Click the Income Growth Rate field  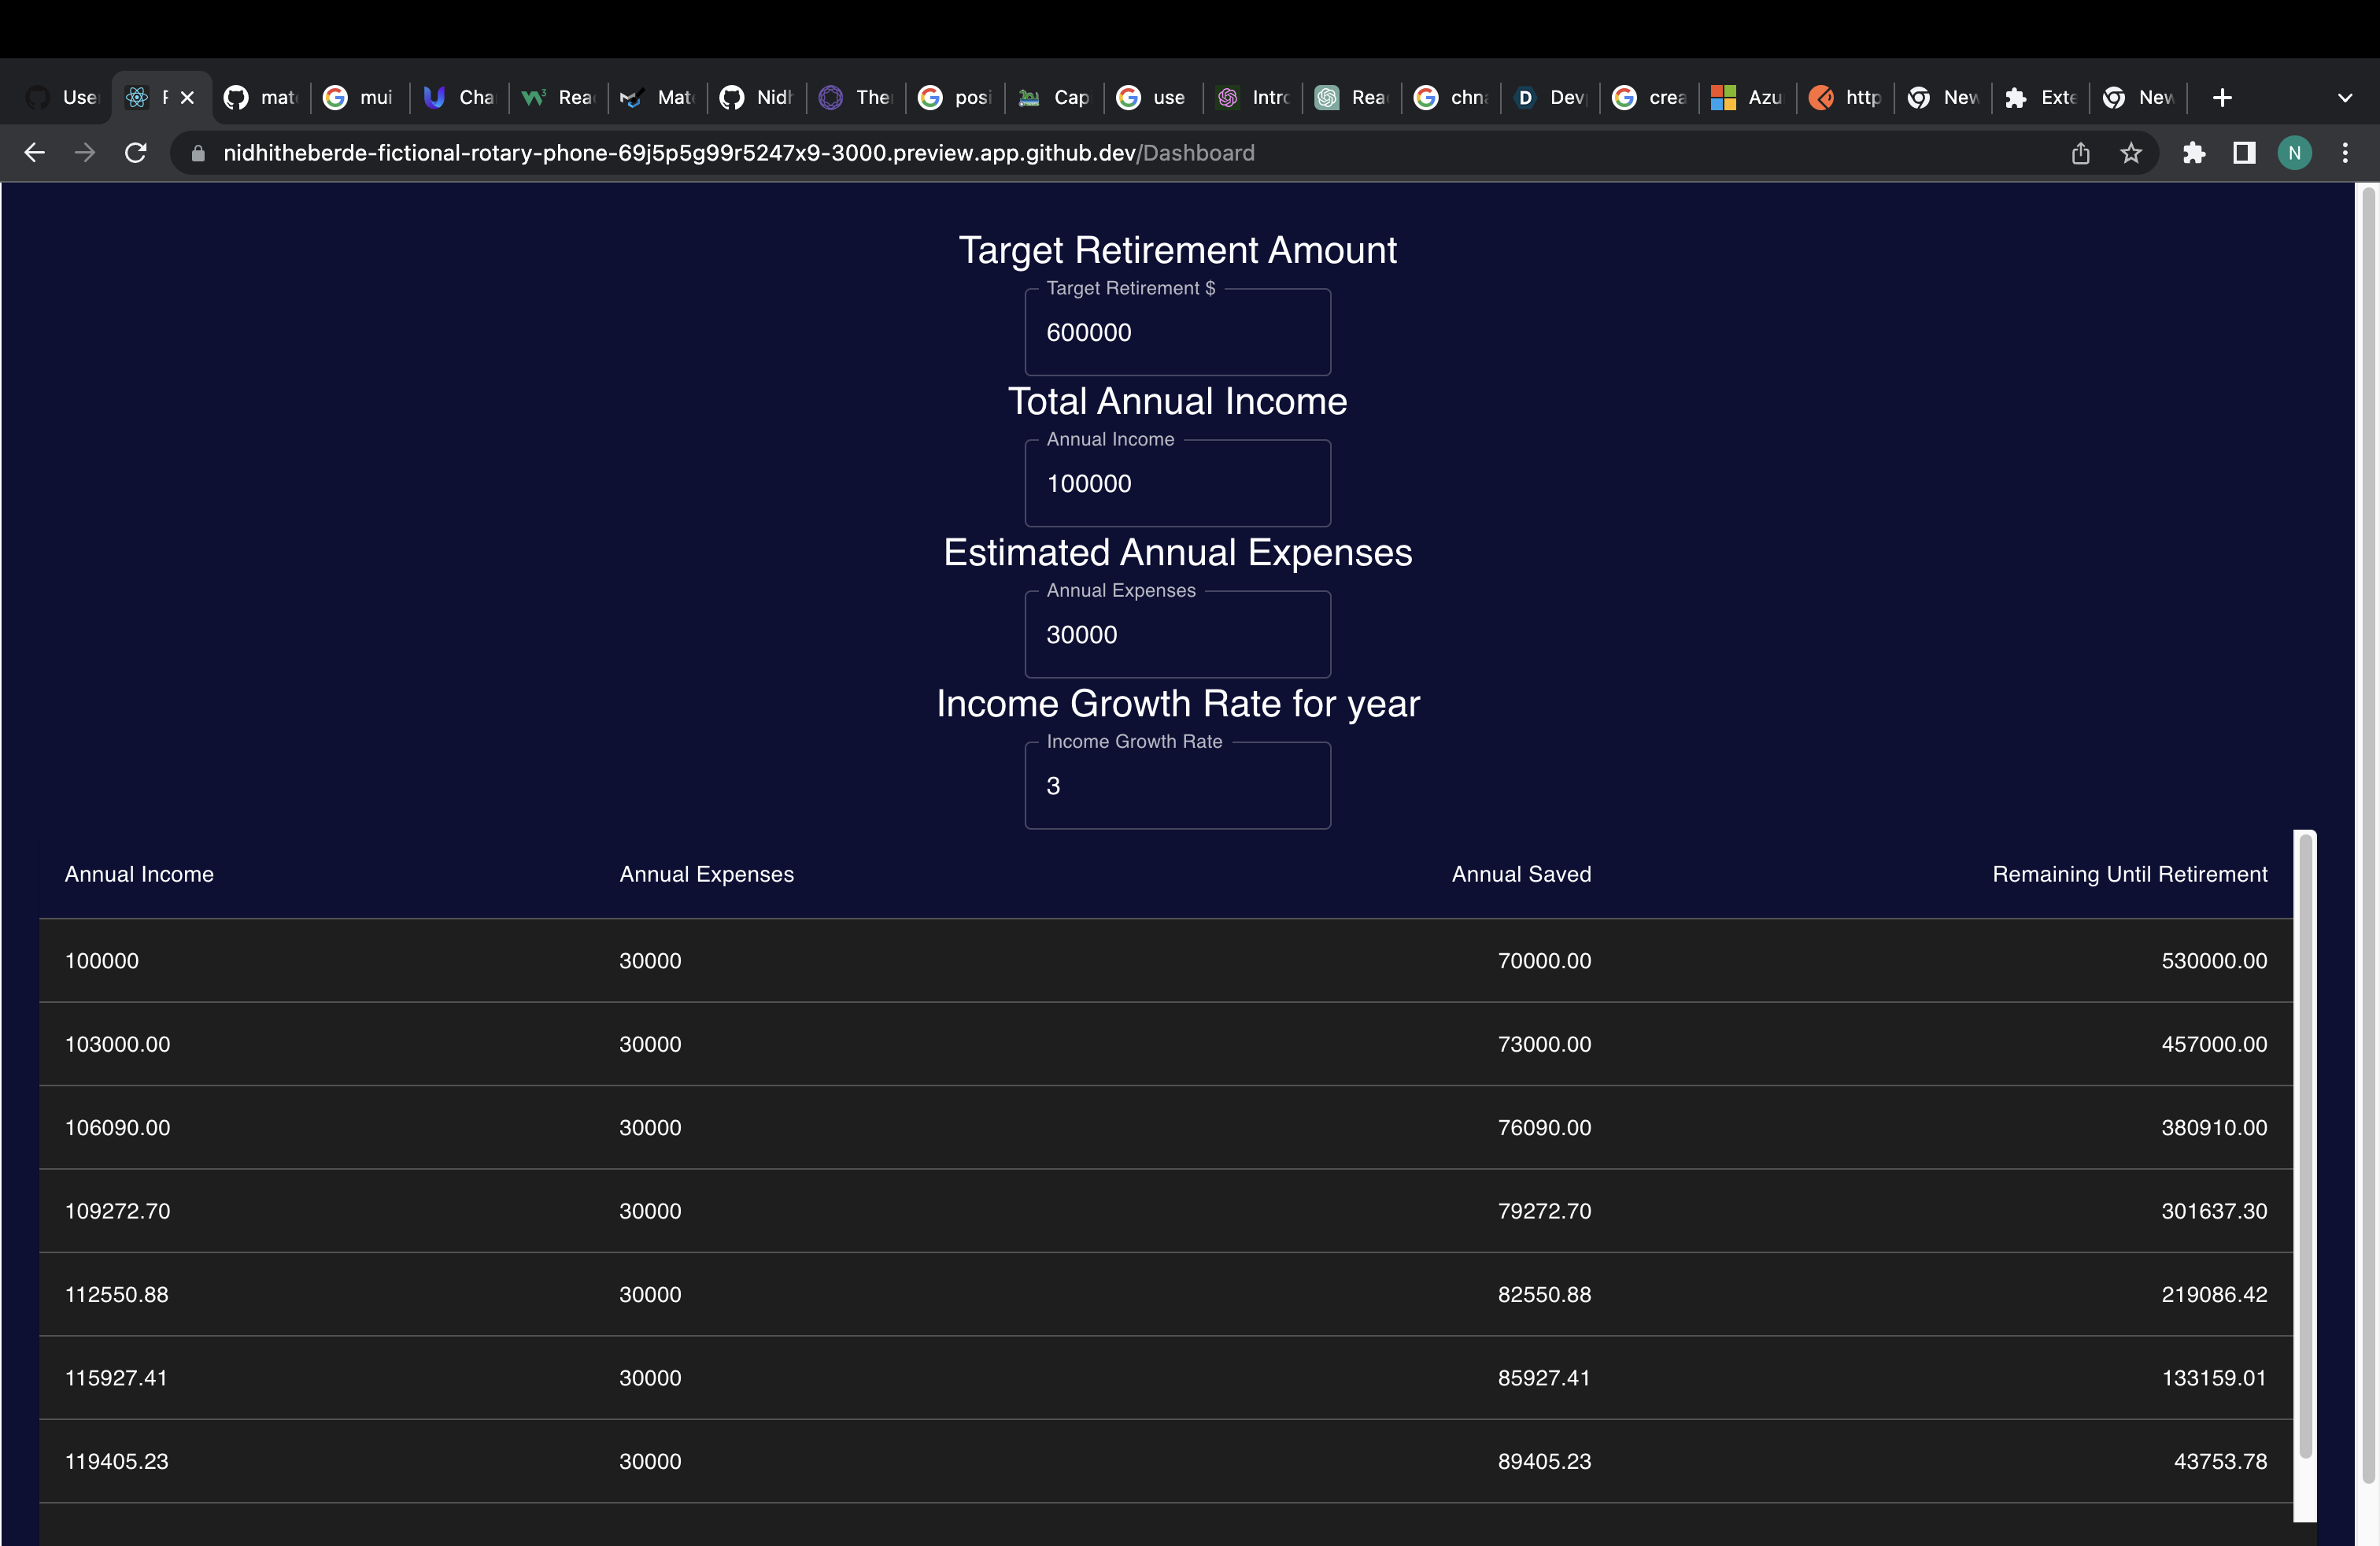[x=1177, y=786]
